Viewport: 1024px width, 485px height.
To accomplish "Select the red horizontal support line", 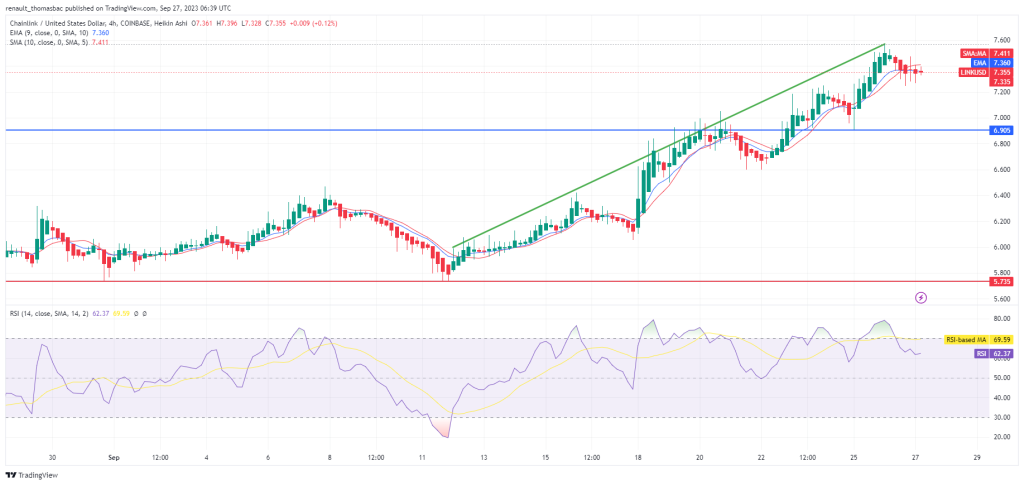I will [400, 282].
